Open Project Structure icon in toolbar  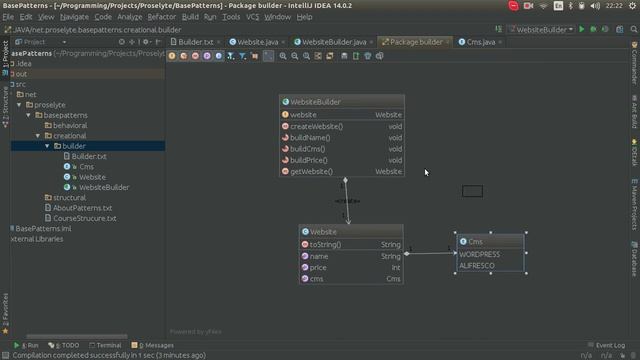pyautogui.click(x=620, y=29)
